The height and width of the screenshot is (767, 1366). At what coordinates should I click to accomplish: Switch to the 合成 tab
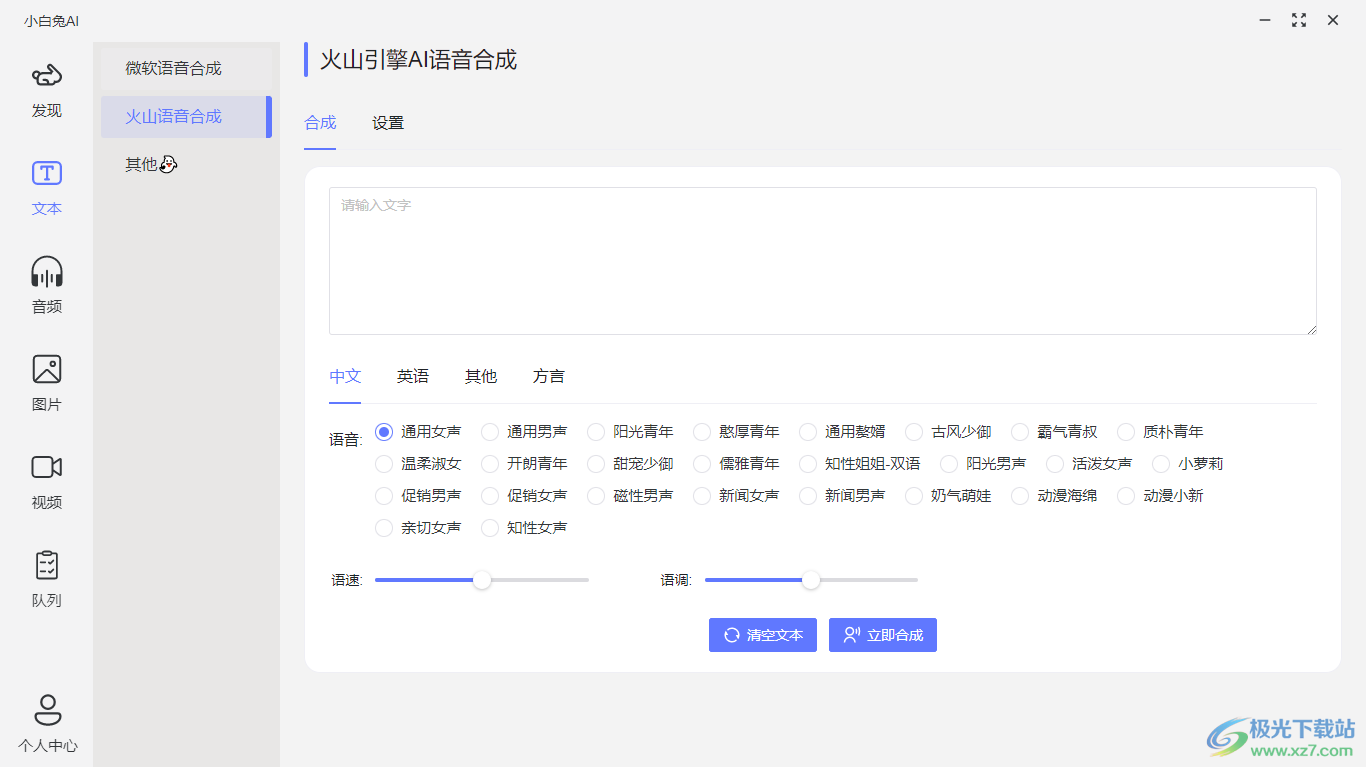(320, 123)
